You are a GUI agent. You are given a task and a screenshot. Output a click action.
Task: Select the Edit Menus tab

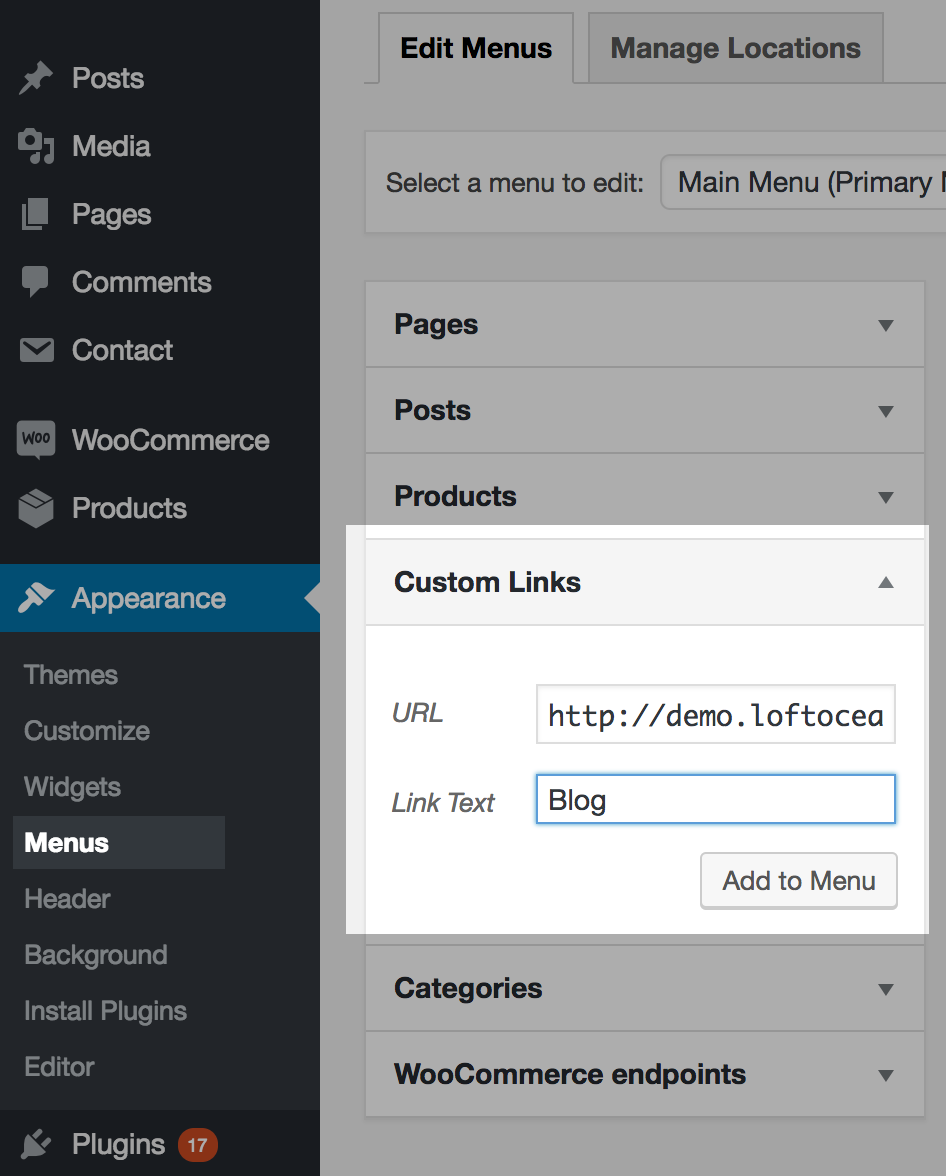pos(475,47)
